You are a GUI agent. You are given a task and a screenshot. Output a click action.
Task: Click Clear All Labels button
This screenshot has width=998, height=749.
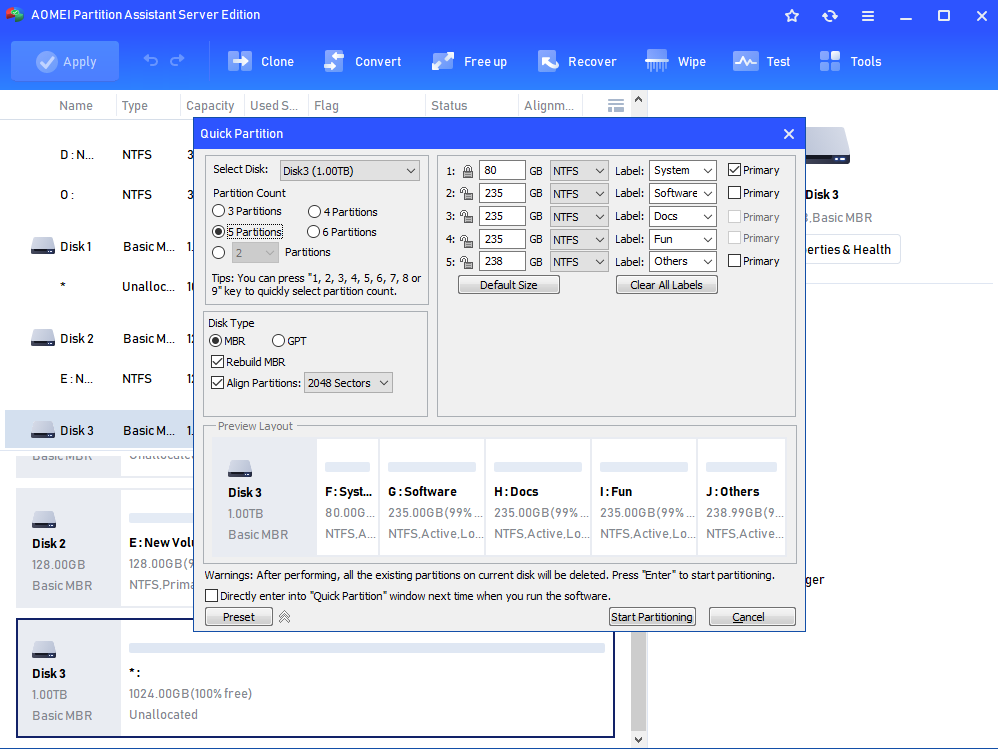click(x=666, y=285)
